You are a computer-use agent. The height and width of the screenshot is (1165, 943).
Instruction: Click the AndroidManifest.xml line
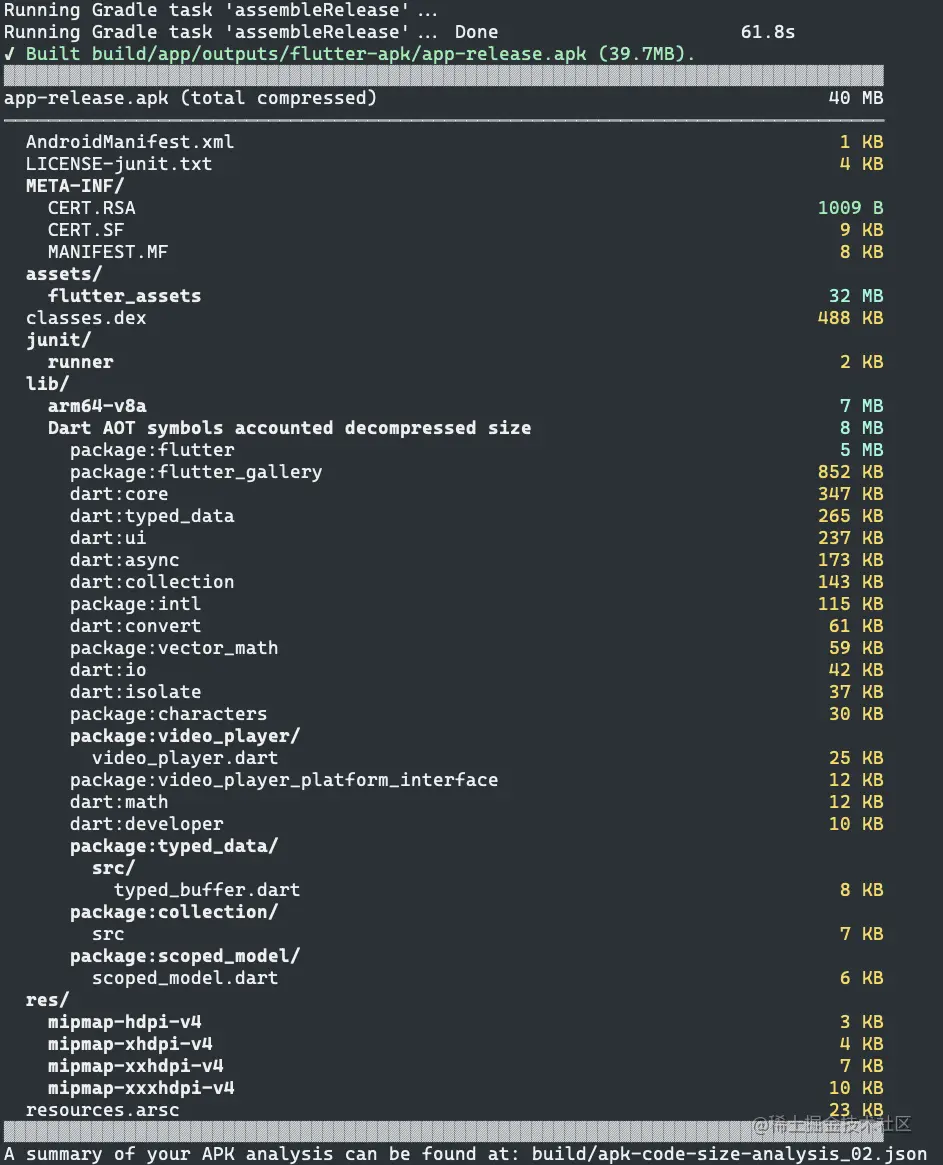click(455, 142)
